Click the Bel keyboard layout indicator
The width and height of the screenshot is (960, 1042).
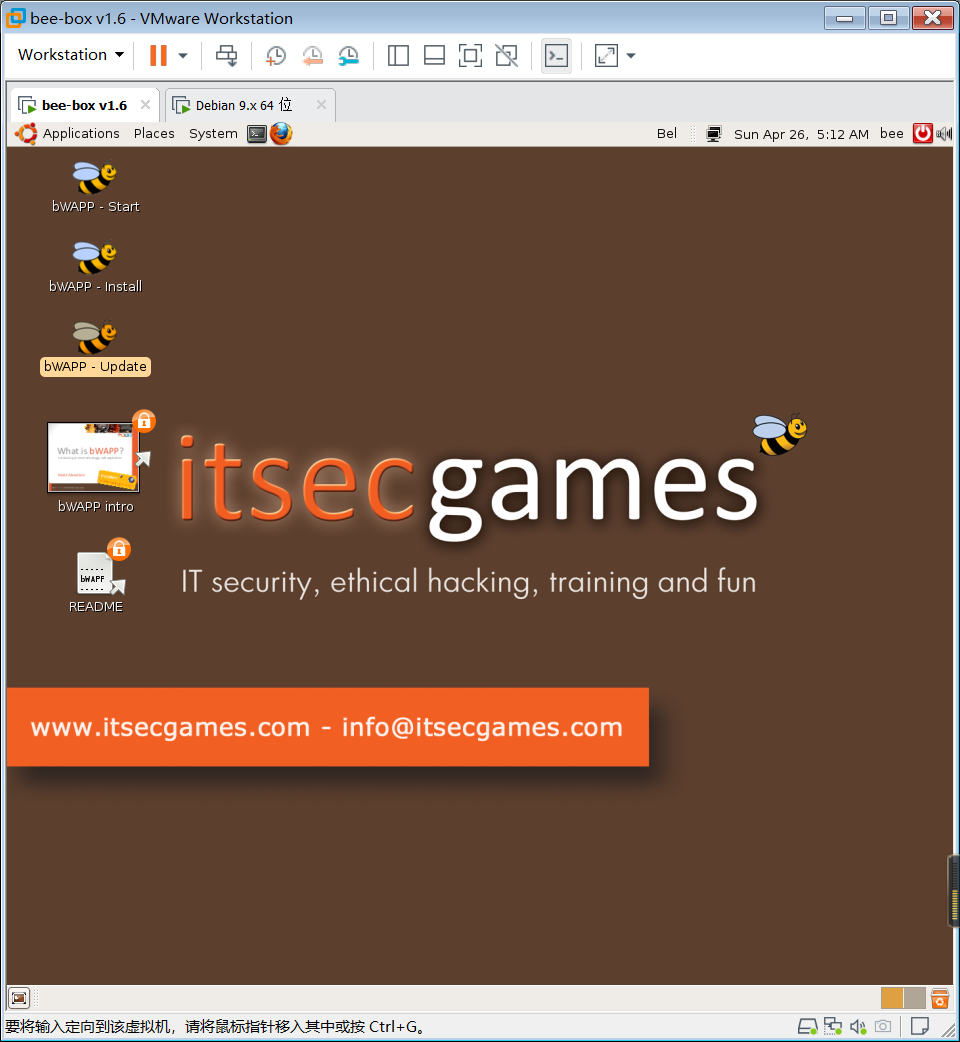[x=667, y=134]
